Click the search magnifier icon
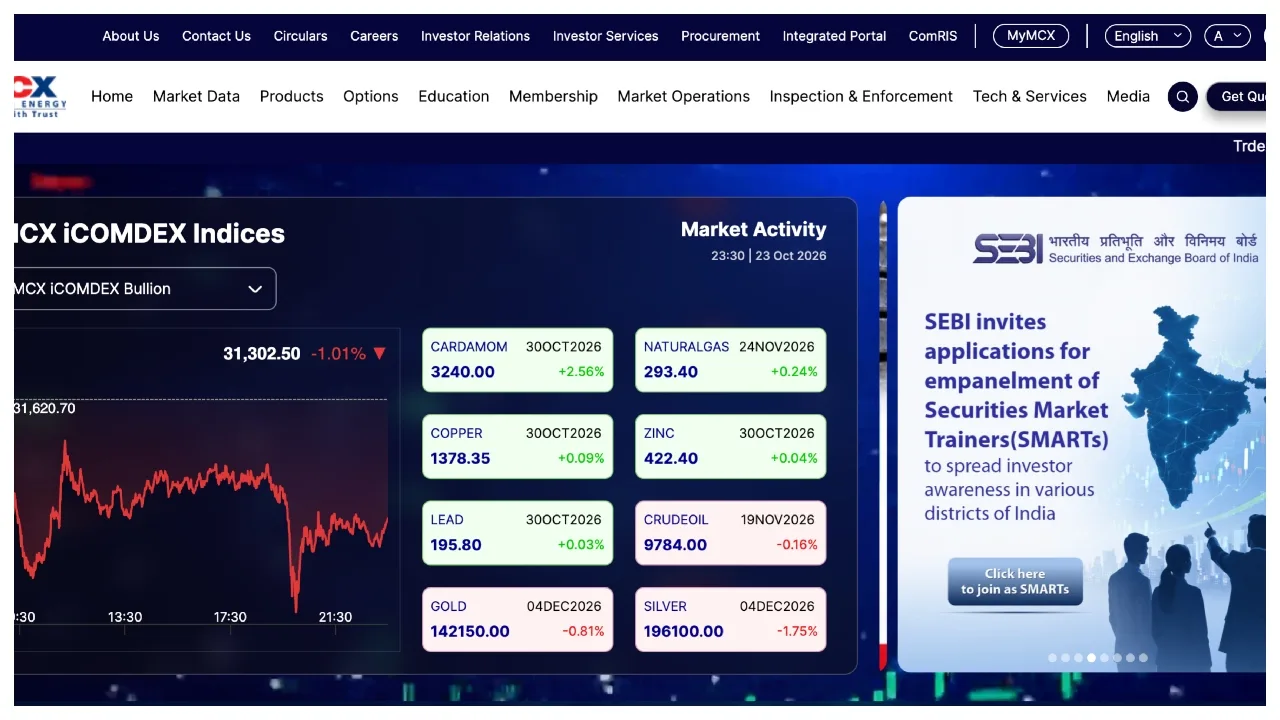 point(1183,97)
